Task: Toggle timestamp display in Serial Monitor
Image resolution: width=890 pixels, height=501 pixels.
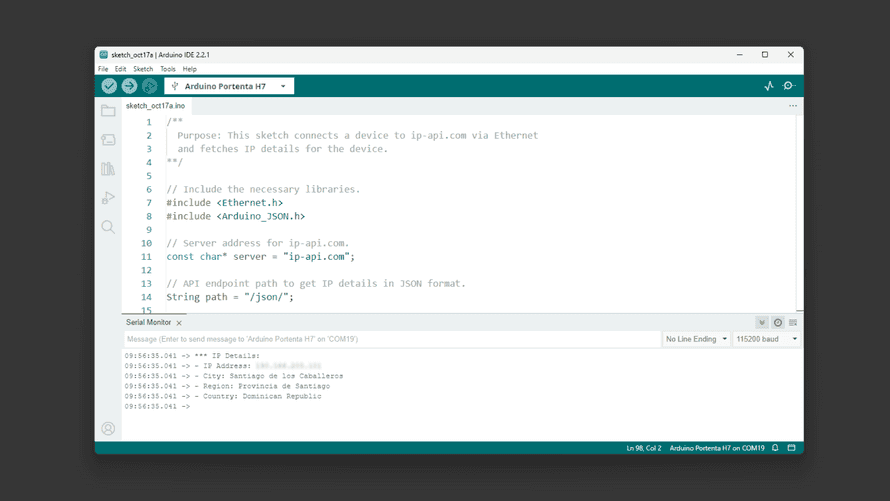Action: [778, 323]
